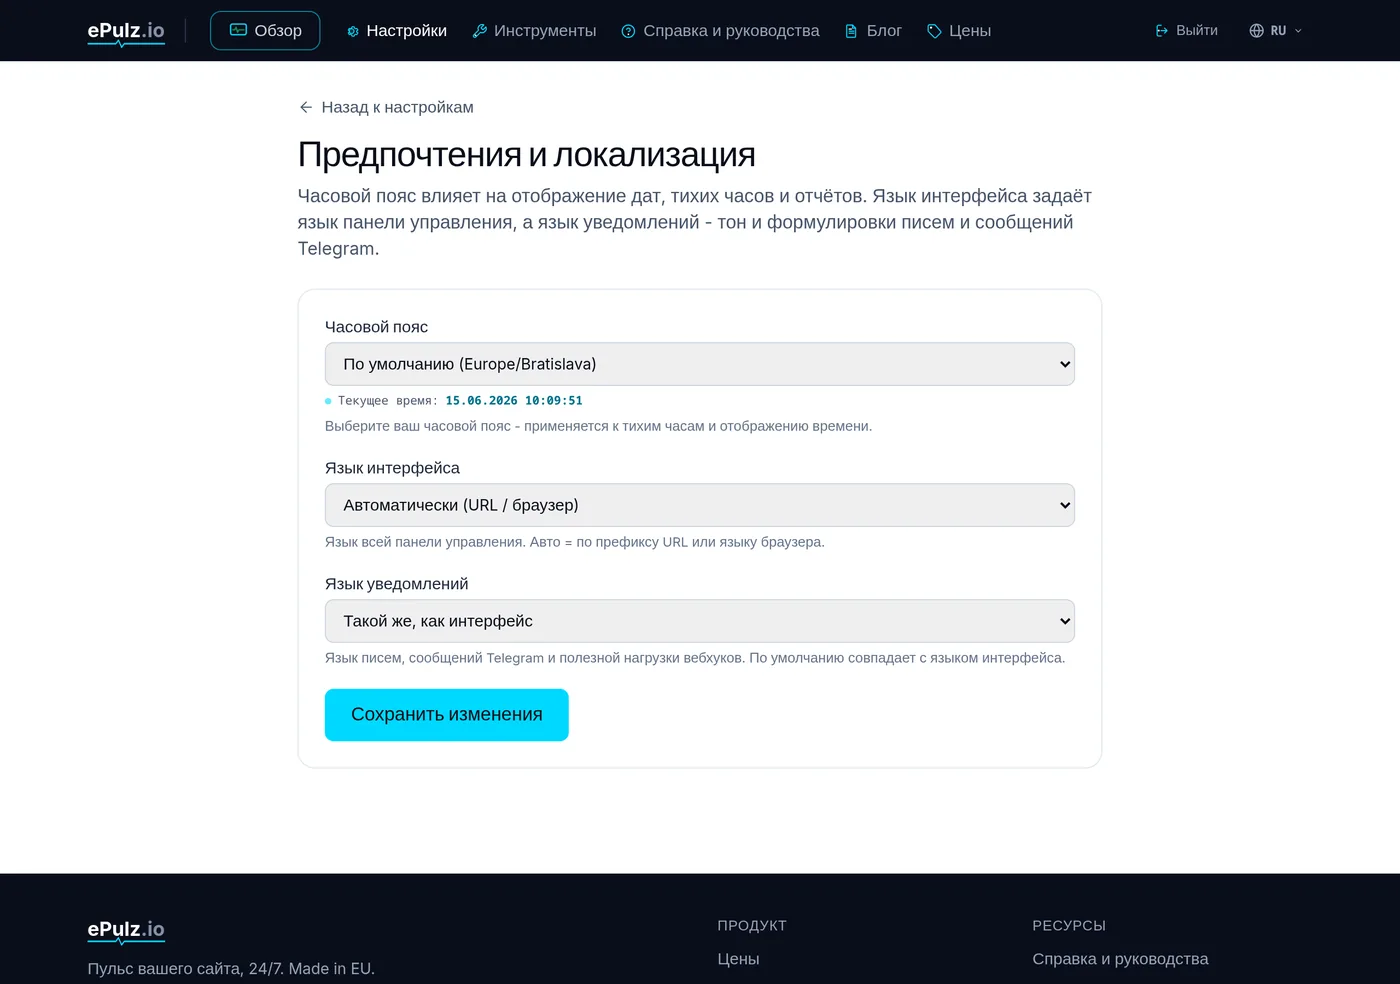The width and height of the screenshot is (1400, 984).
Task: Click footer tagline Пульс вашего сайта
Action: click(231, 969)
